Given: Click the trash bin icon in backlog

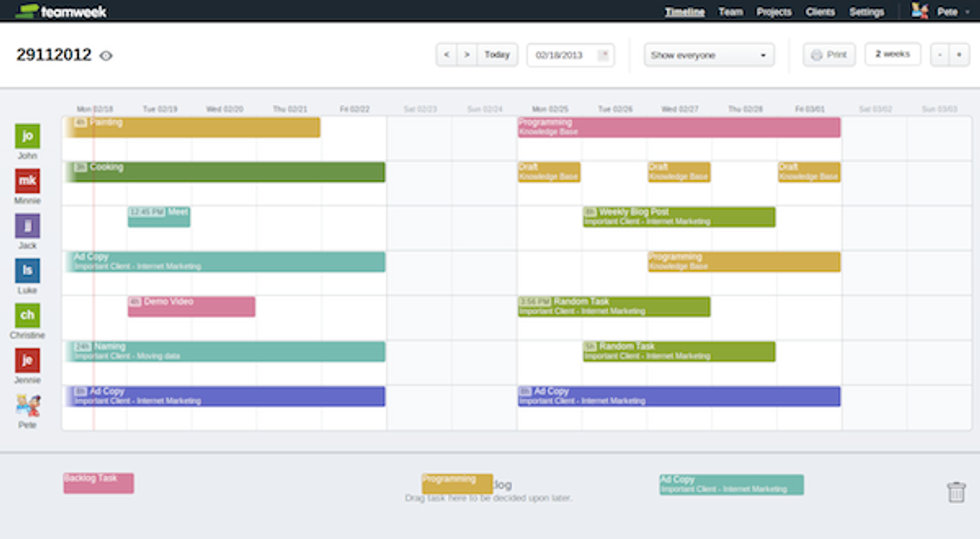Looking at the screenshot, I should tap(956, 492).
